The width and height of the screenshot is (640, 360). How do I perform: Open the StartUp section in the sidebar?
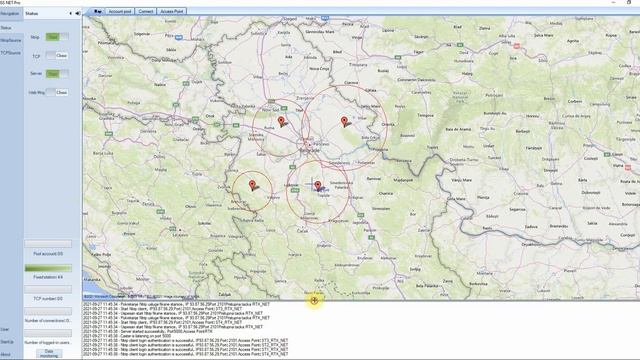click(x=7, y=342)
